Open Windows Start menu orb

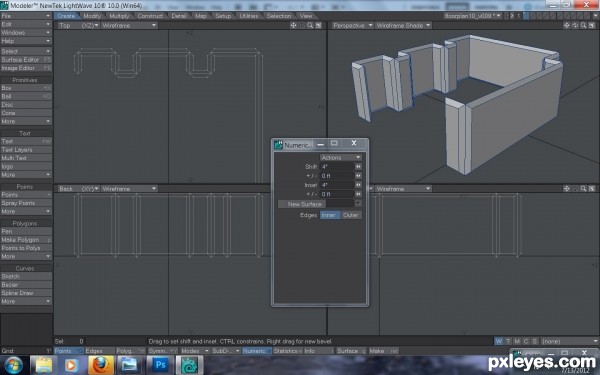click(x=14, y=365)
